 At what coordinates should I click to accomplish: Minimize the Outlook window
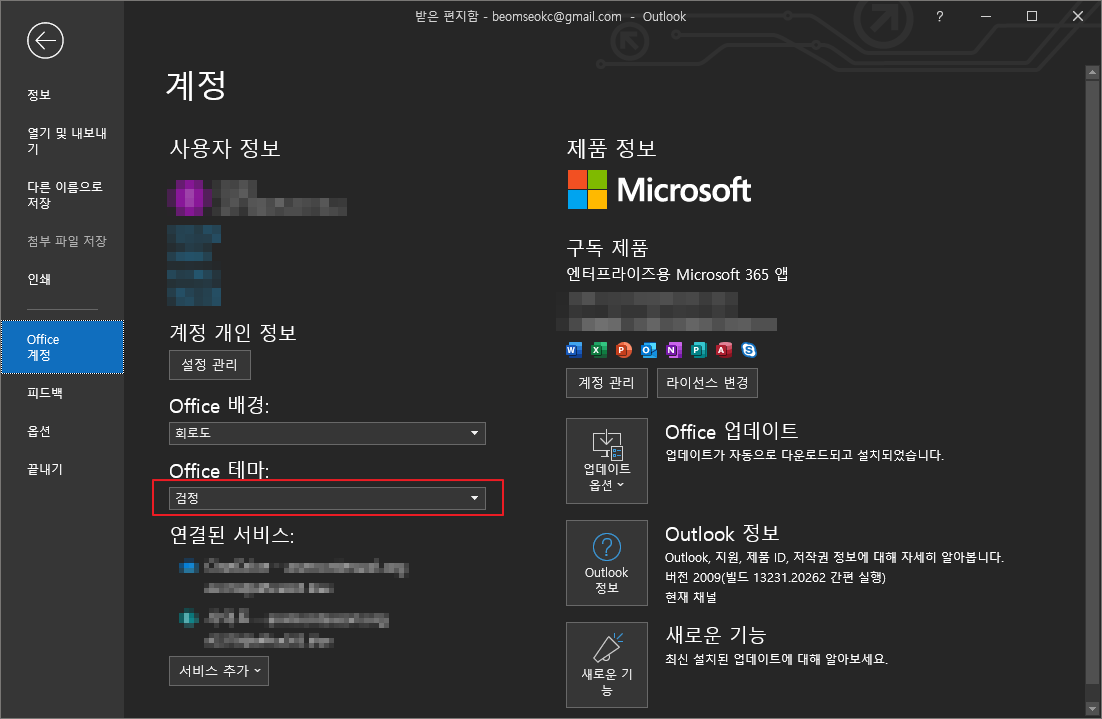(986, 16)
